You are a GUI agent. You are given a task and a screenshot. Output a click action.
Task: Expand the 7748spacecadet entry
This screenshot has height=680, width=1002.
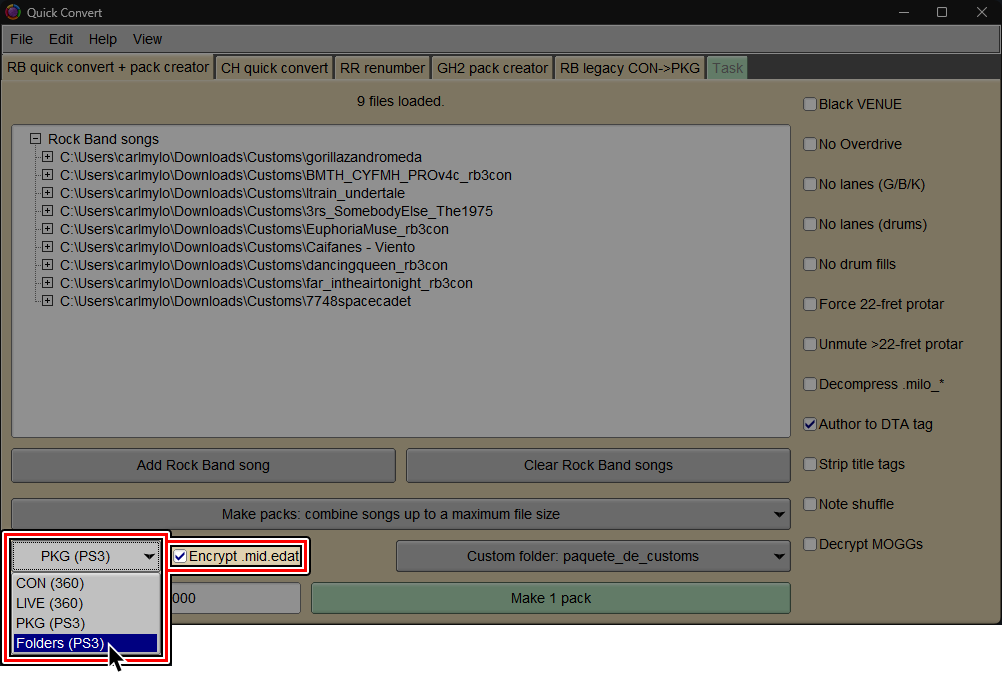[x=47, y=300]
